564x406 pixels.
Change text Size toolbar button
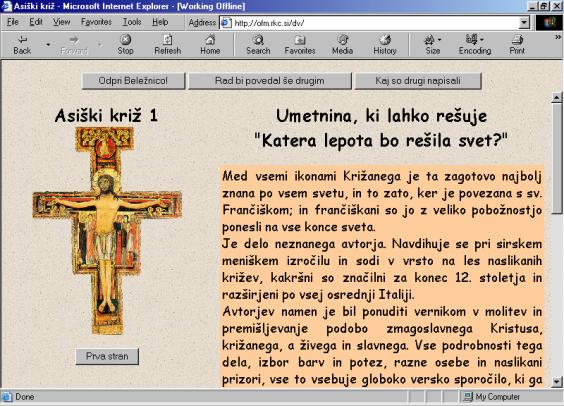[x=433, y=45]
